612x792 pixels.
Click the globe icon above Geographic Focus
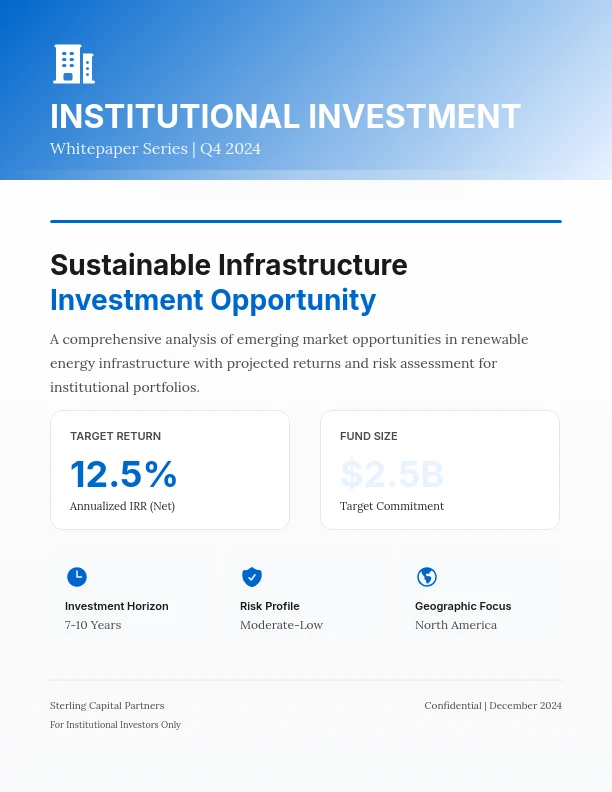click(427, 577)
